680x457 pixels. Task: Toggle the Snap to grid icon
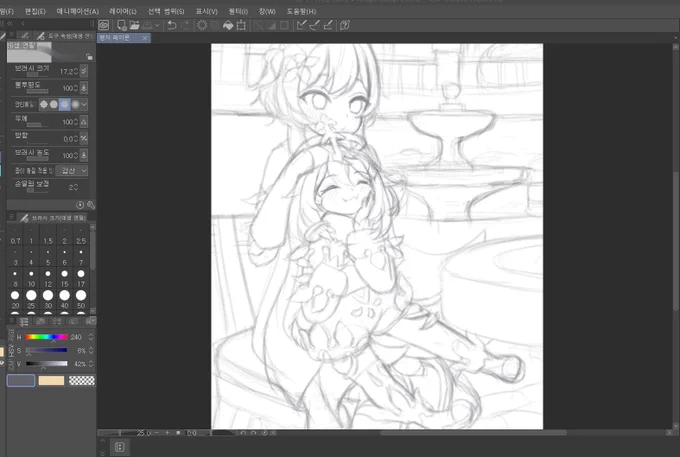328,26
